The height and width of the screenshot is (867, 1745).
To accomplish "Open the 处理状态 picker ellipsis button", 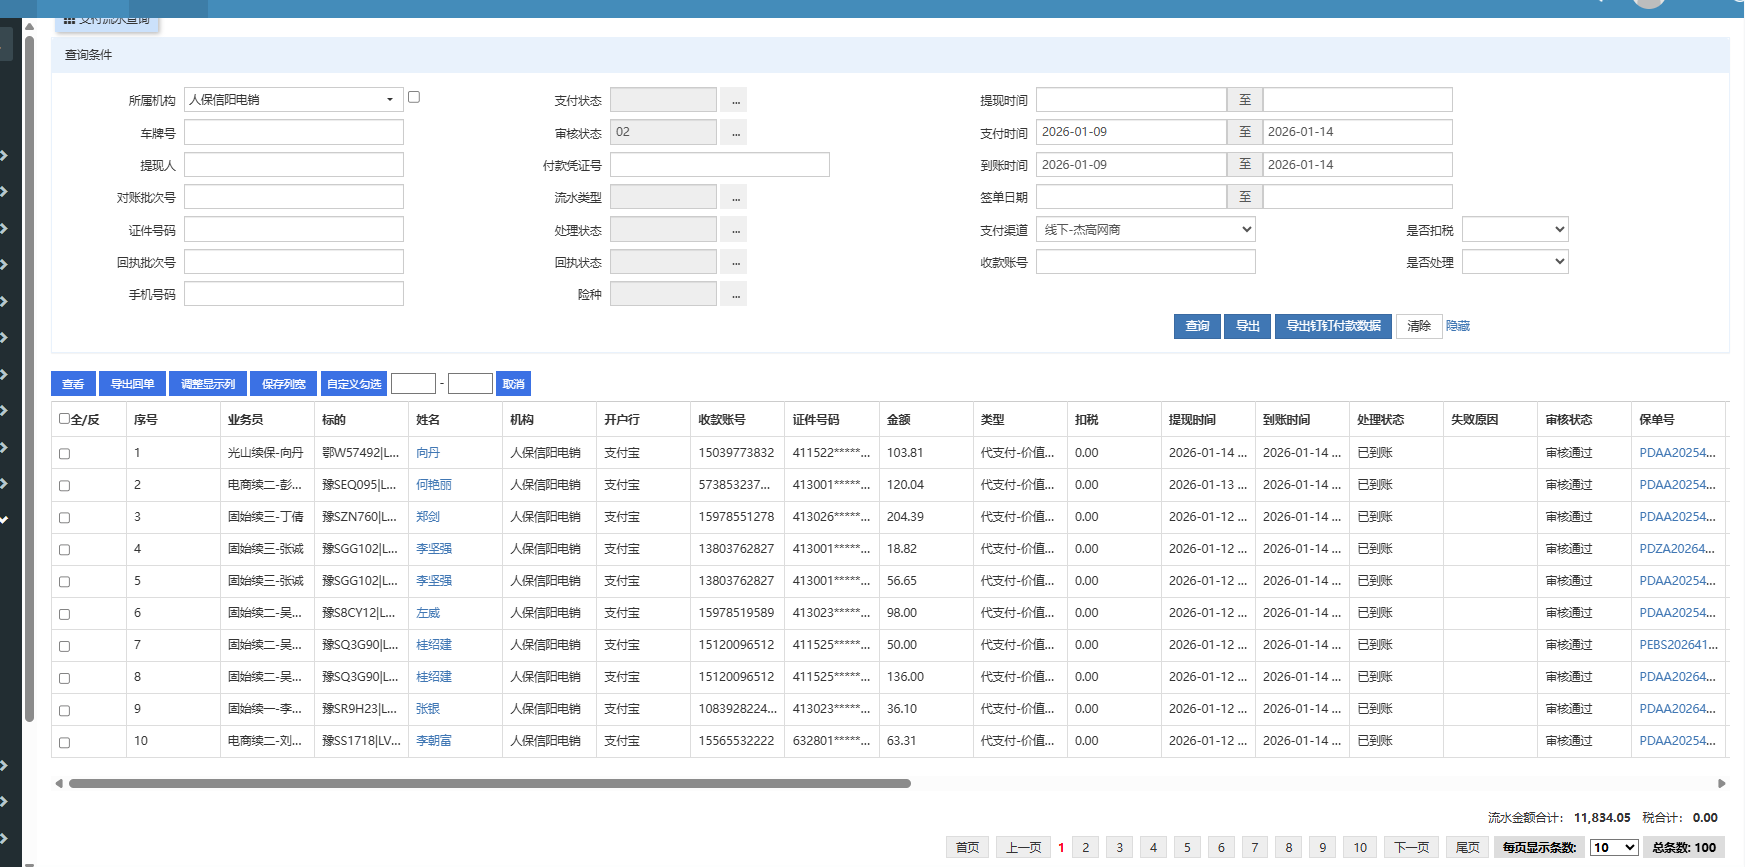I will pos(735,230).
